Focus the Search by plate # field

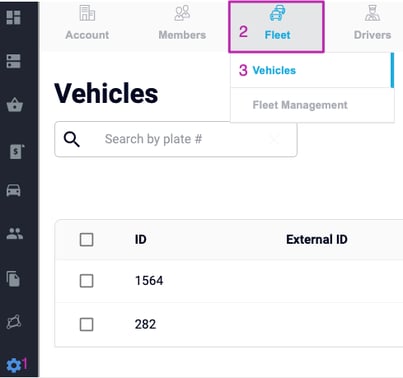(x=176, y=139)
